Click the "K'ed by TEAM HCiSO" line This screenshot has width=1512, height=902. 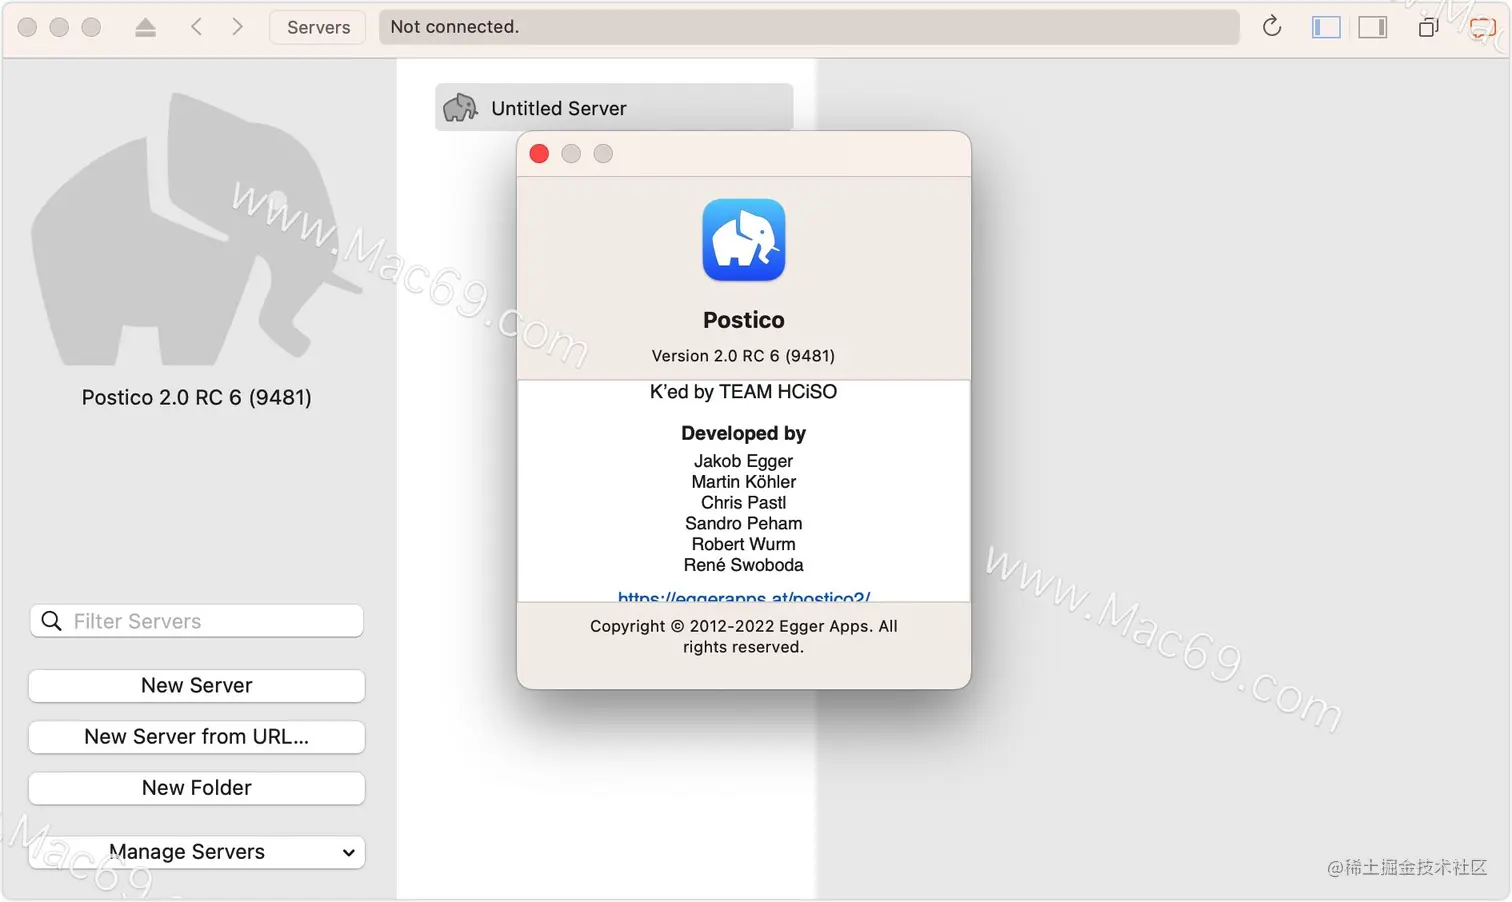[744, 392]
